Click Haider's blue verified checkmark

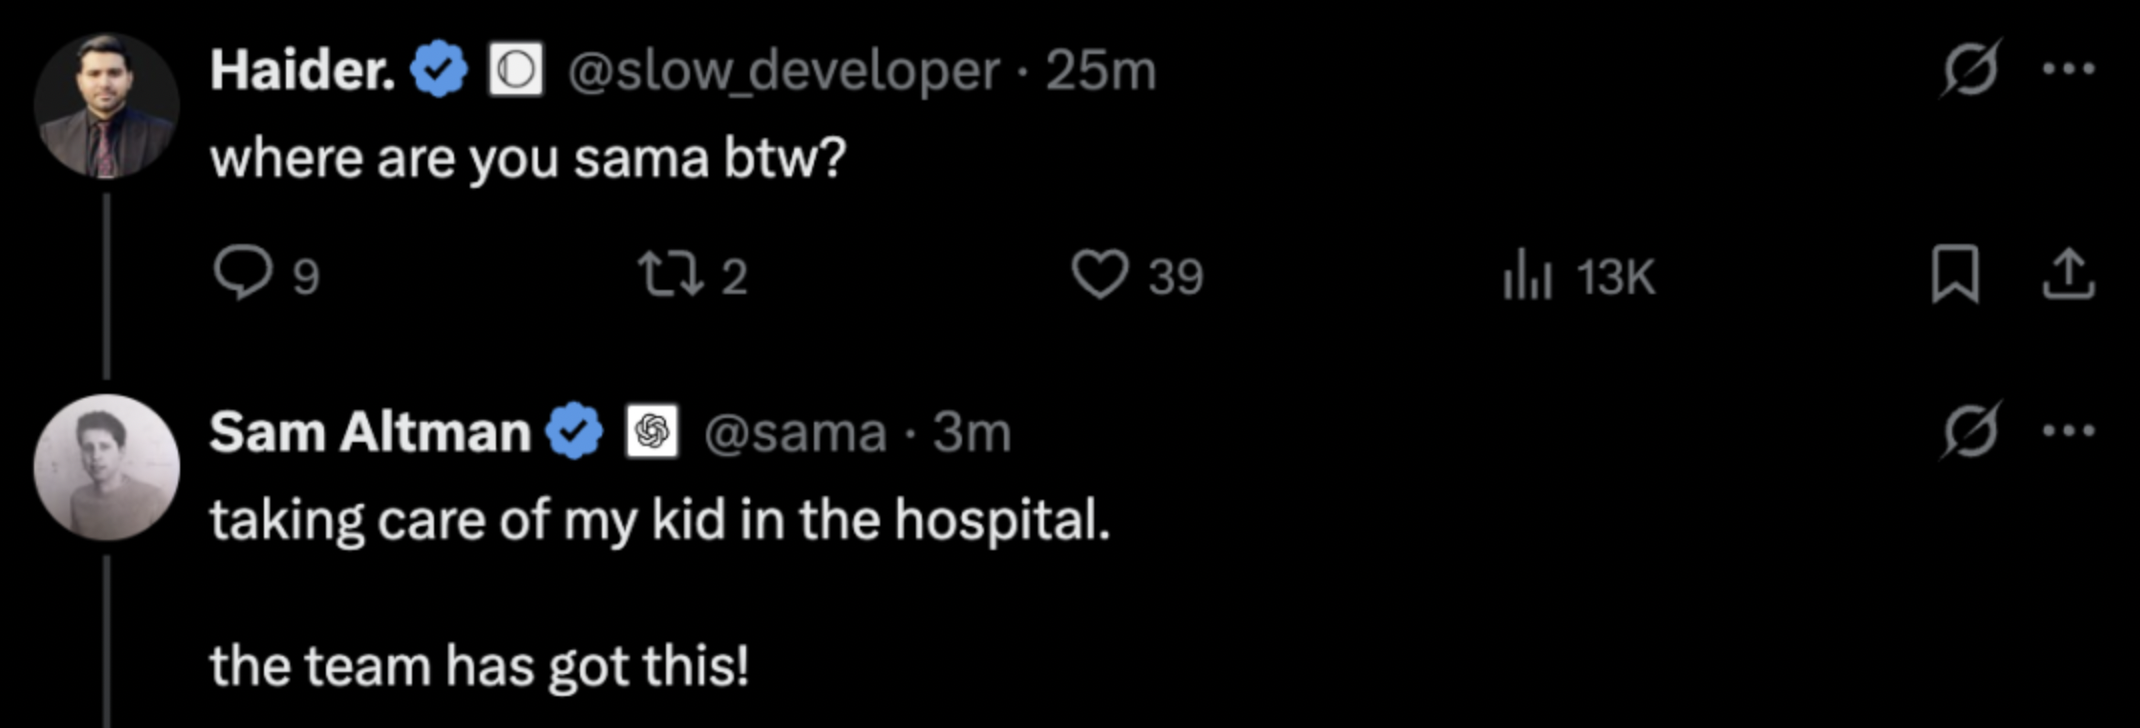pos(438,70)
